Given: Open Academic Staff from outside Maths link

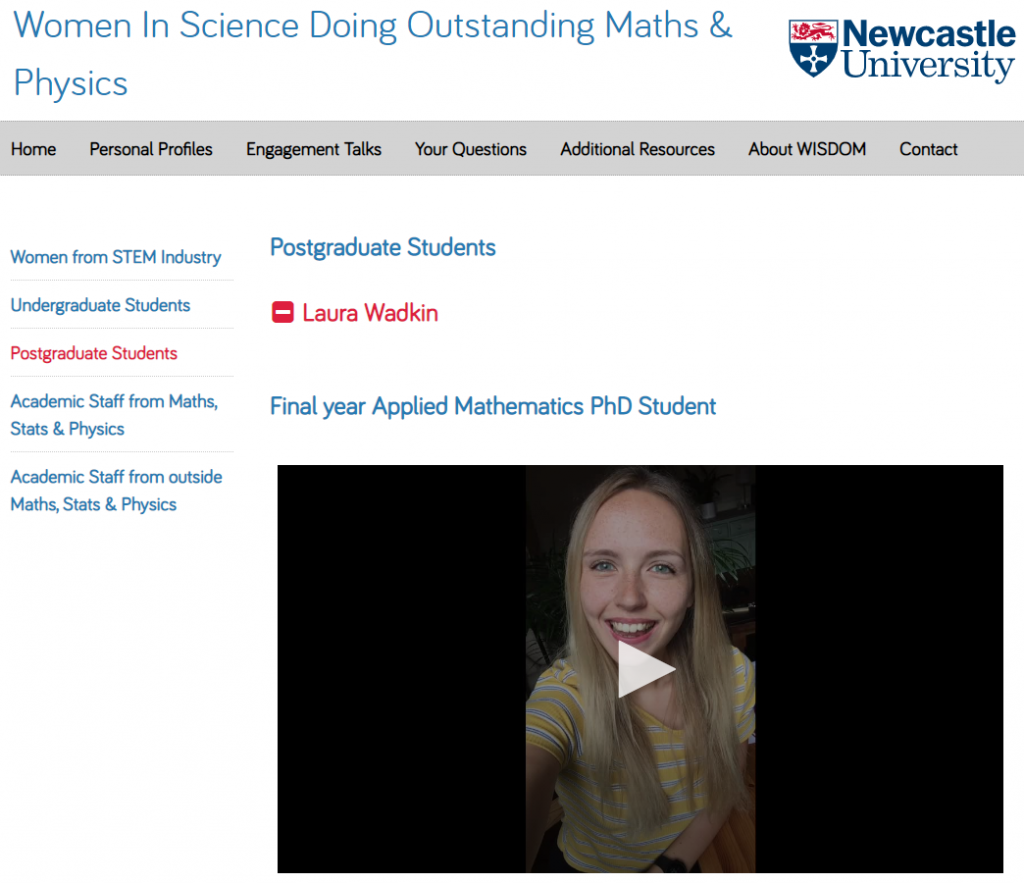Looking at the screenshot, I should [116, 491].
